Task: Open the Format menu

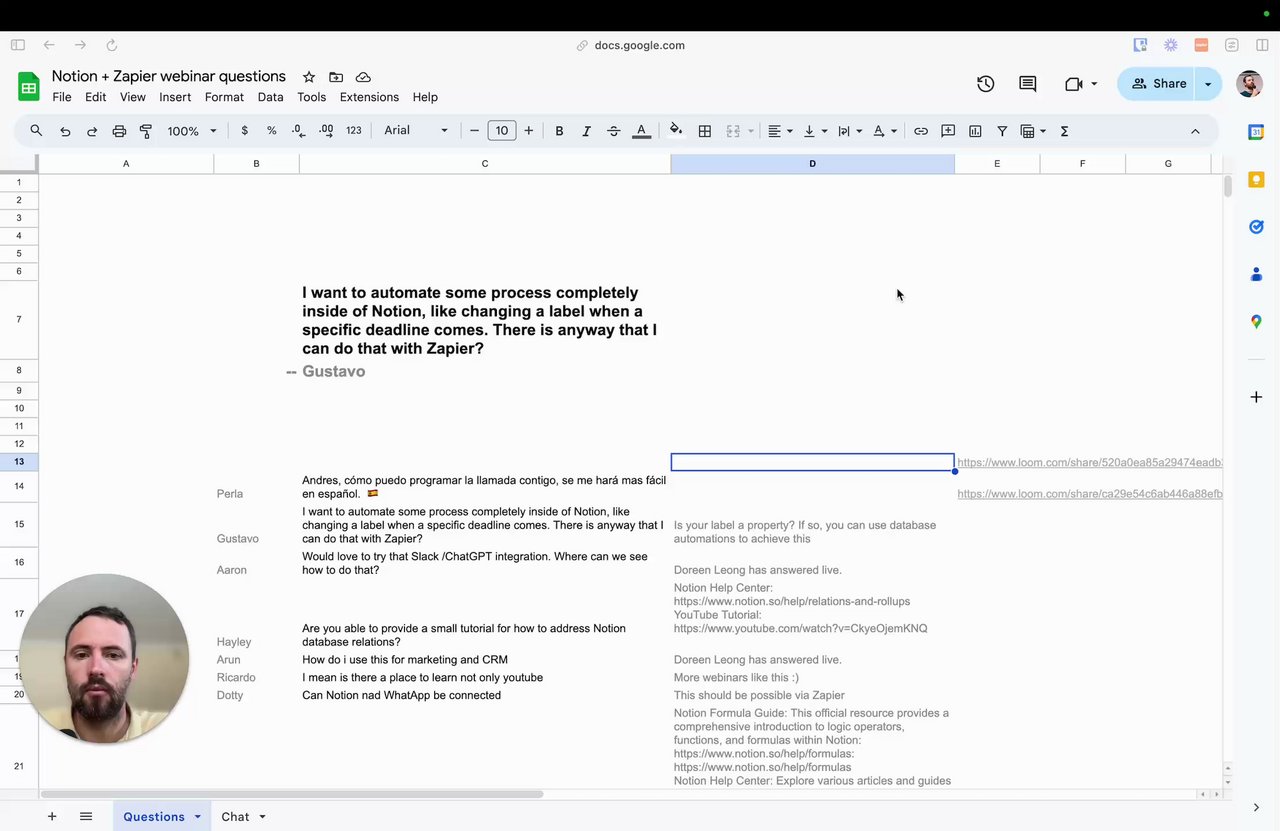Action: coord(224,97)
